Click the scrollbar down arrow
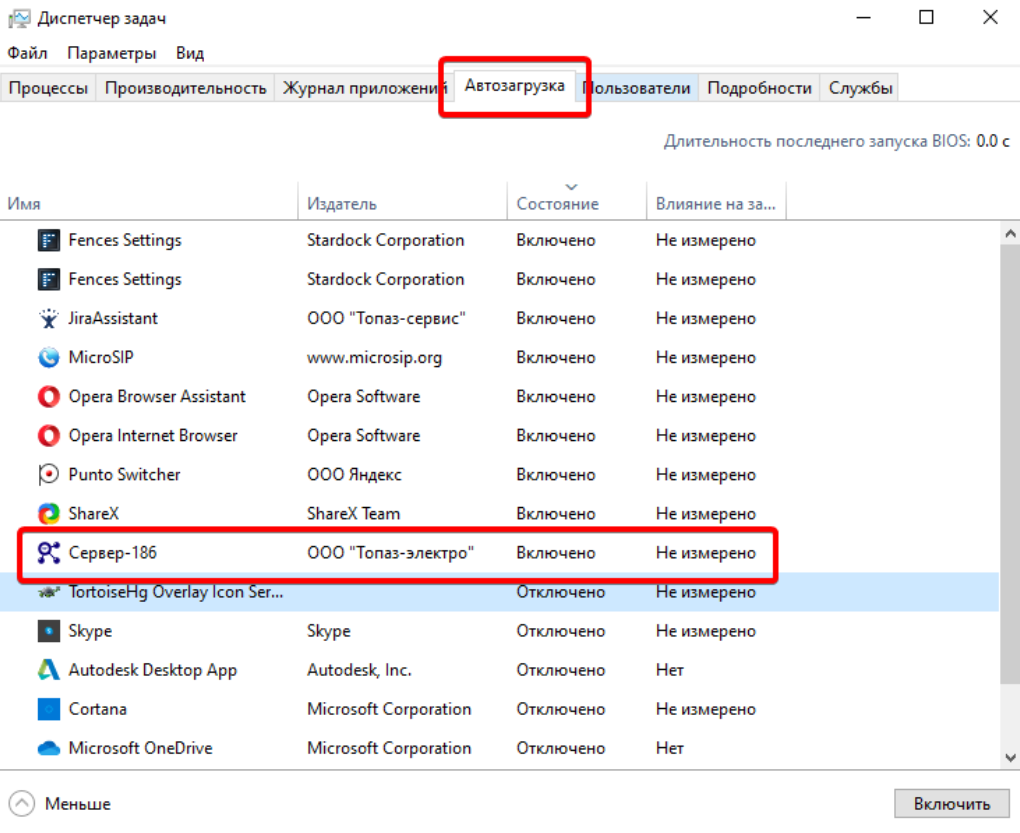This screenshot has width=1020, height=833. pyautogui.click(x=1010, y=758)
